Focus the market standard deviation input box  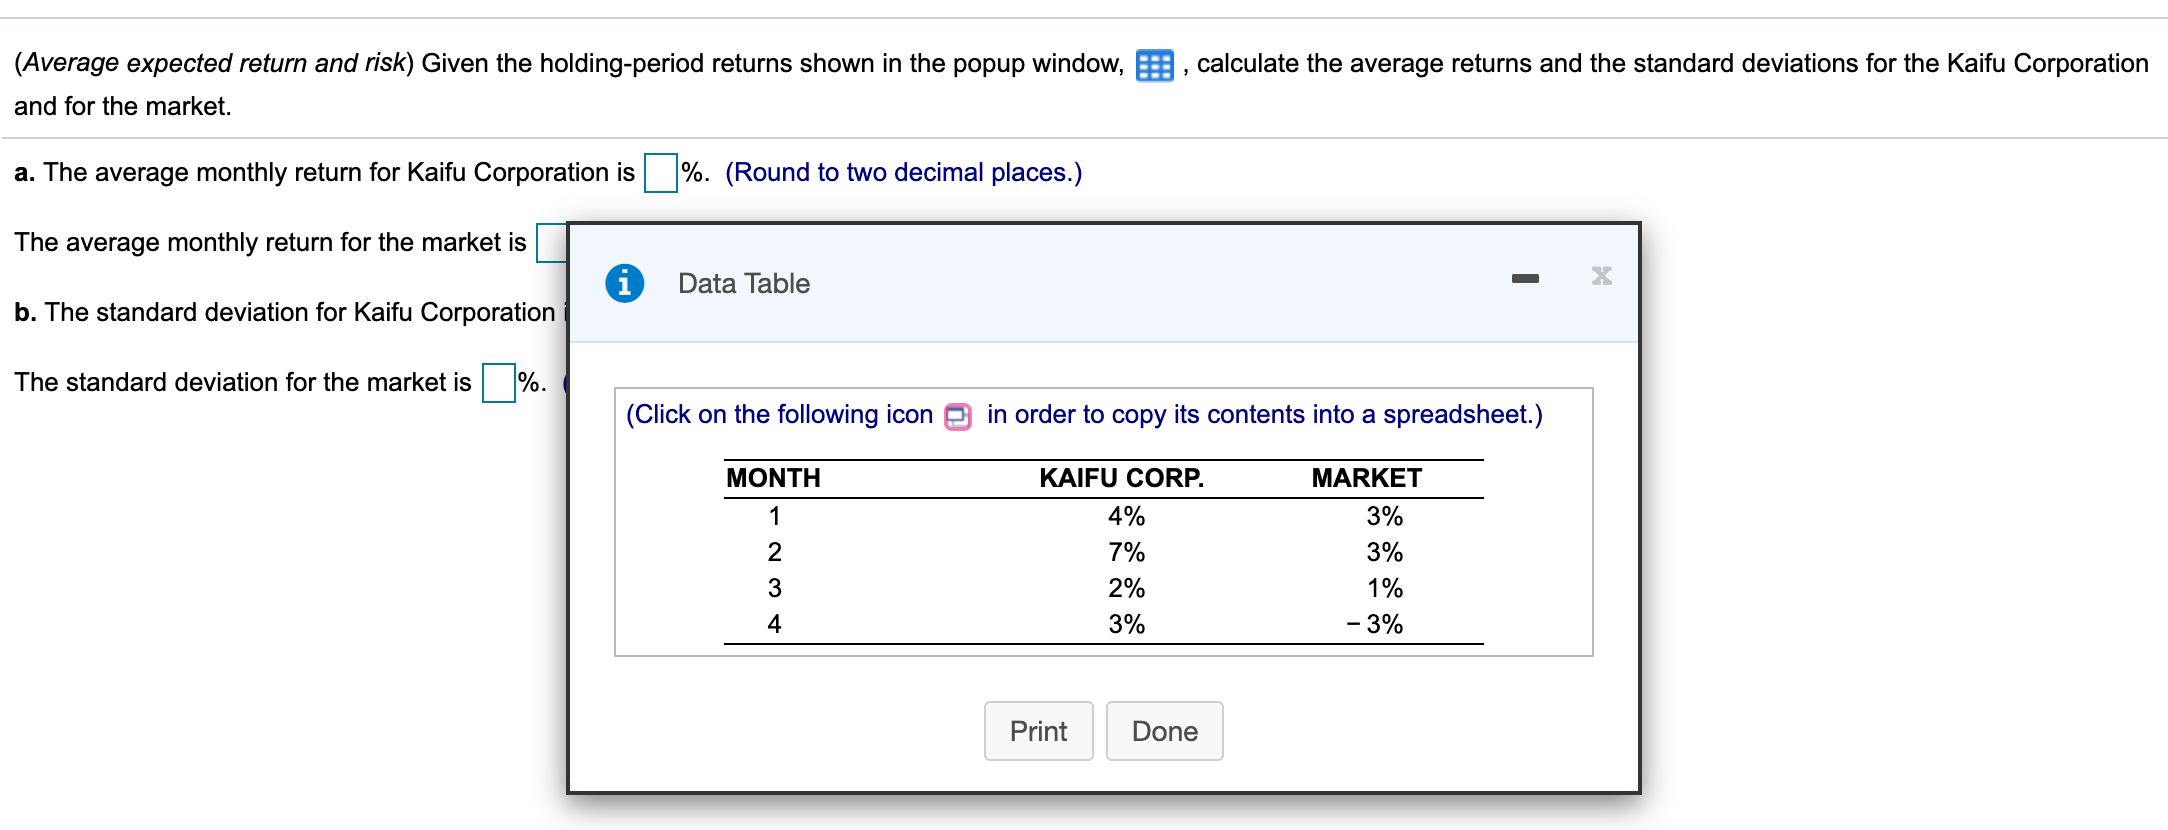[499, 383]
